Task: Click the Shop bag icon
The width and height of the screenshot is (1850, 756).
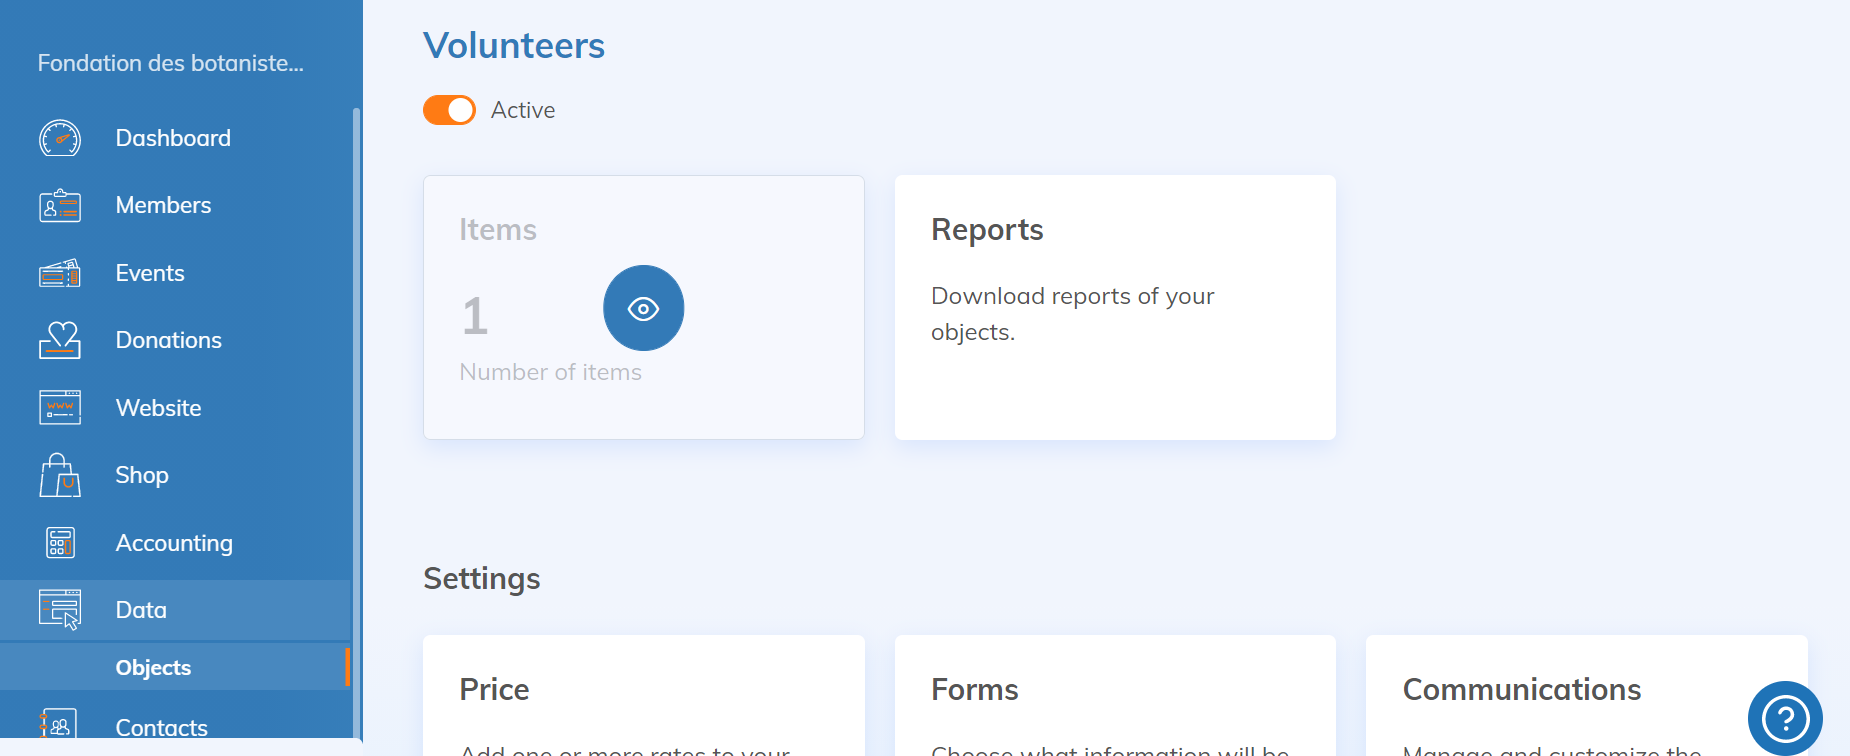Action: pyautogui.click(x=60, y=475)
